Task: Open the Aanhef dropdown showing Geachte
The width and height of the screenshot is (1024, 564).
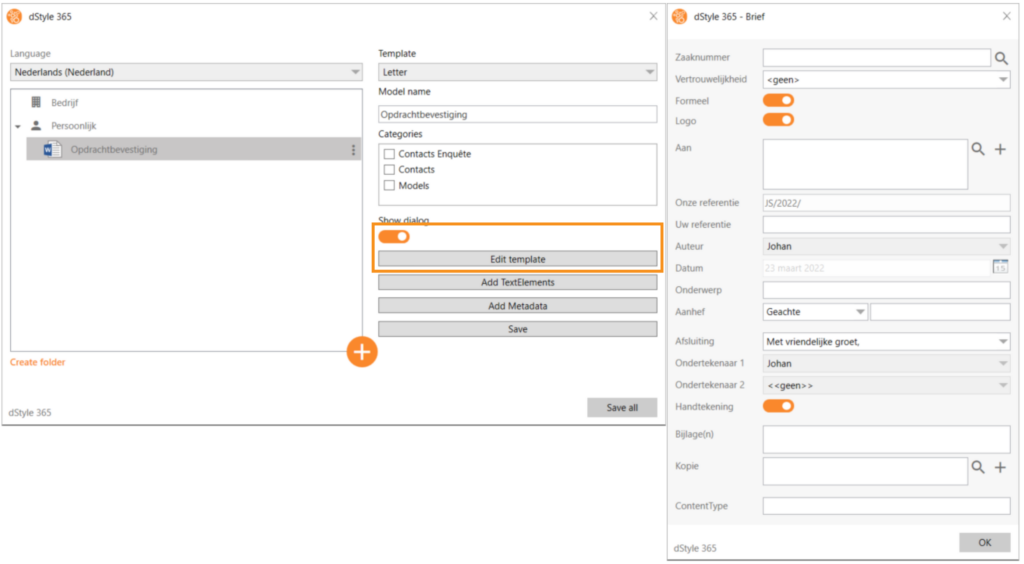Action: 814,312
